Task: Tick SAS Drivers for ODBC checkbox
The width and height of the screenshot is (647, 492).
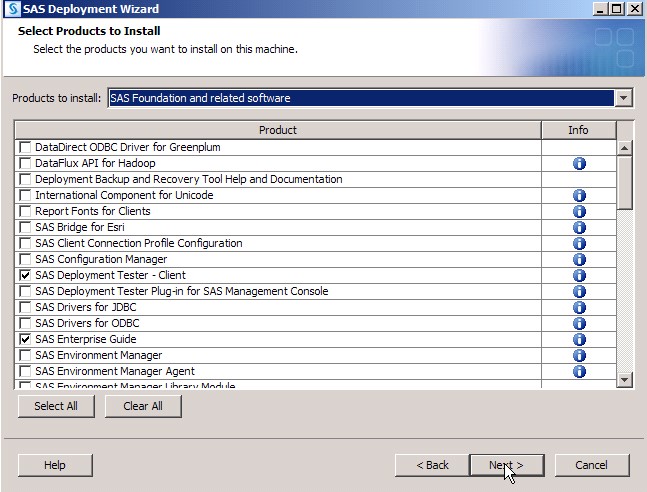Action: click(x=25, y=323)
